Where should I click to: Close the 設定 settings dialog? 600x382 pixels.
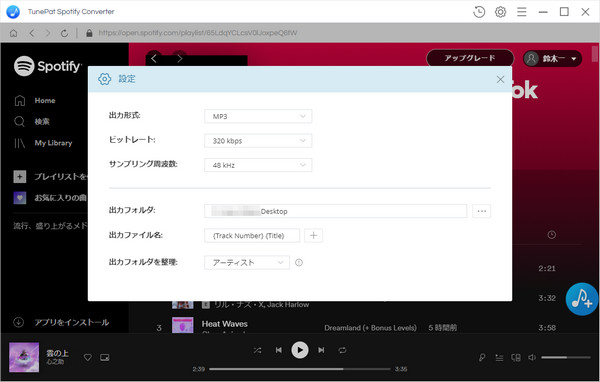500,79
